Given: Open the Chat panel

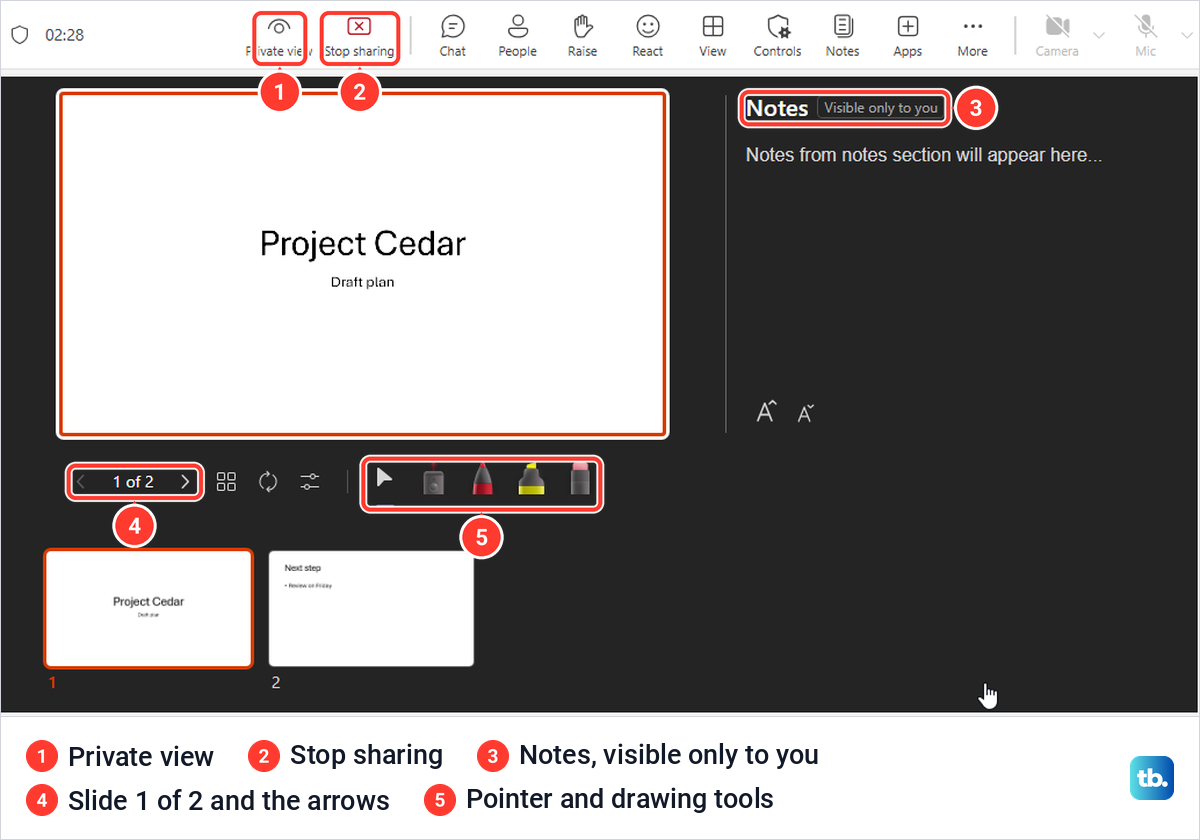Looking at the screenshot, I should coord(452,36).
